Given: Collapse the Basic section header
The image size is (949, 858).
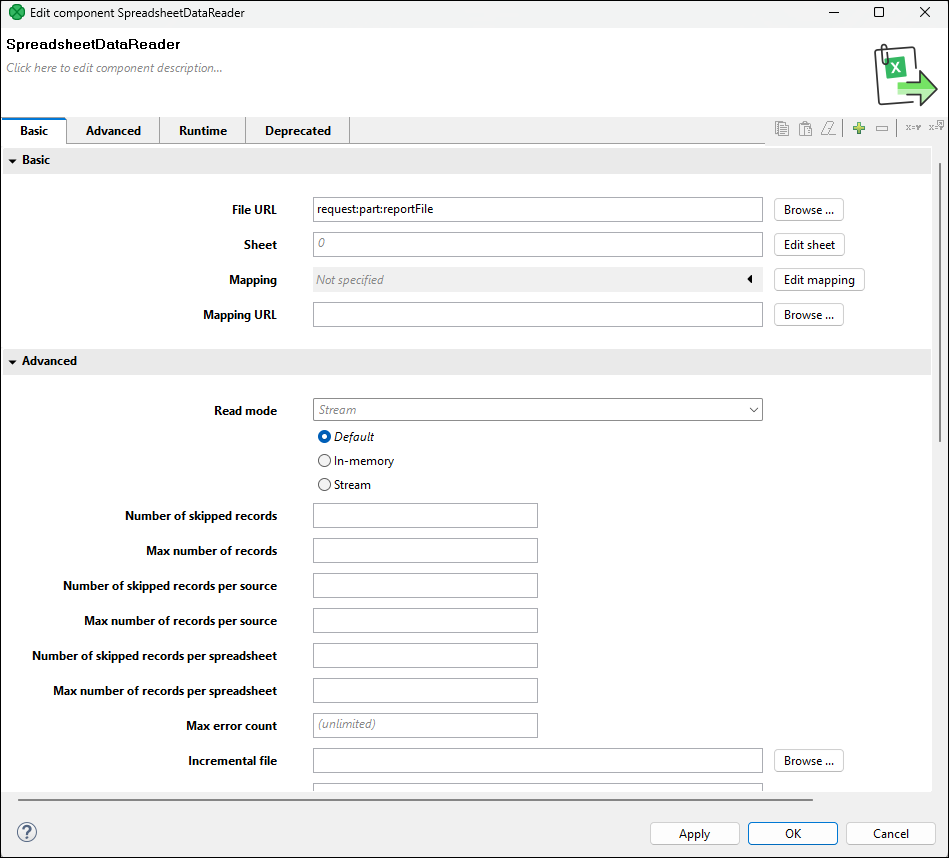Looking at the screenshot, I should [12, 160].
